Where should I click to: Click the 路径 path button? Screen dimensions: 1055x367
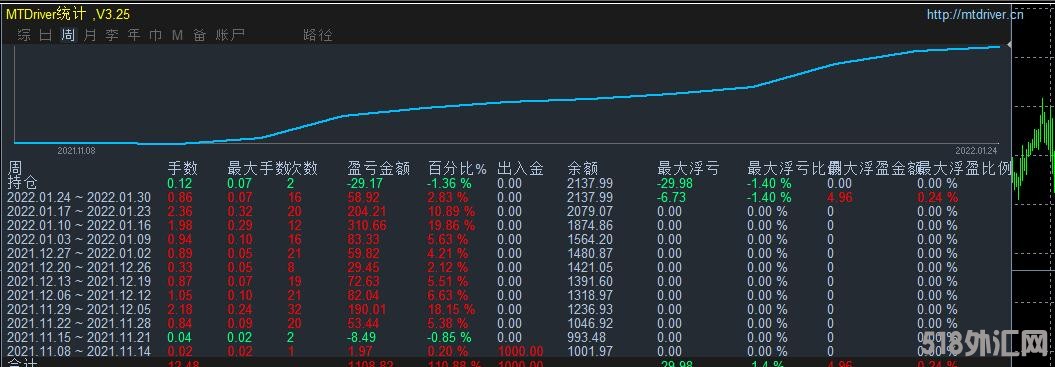(318, 35)
